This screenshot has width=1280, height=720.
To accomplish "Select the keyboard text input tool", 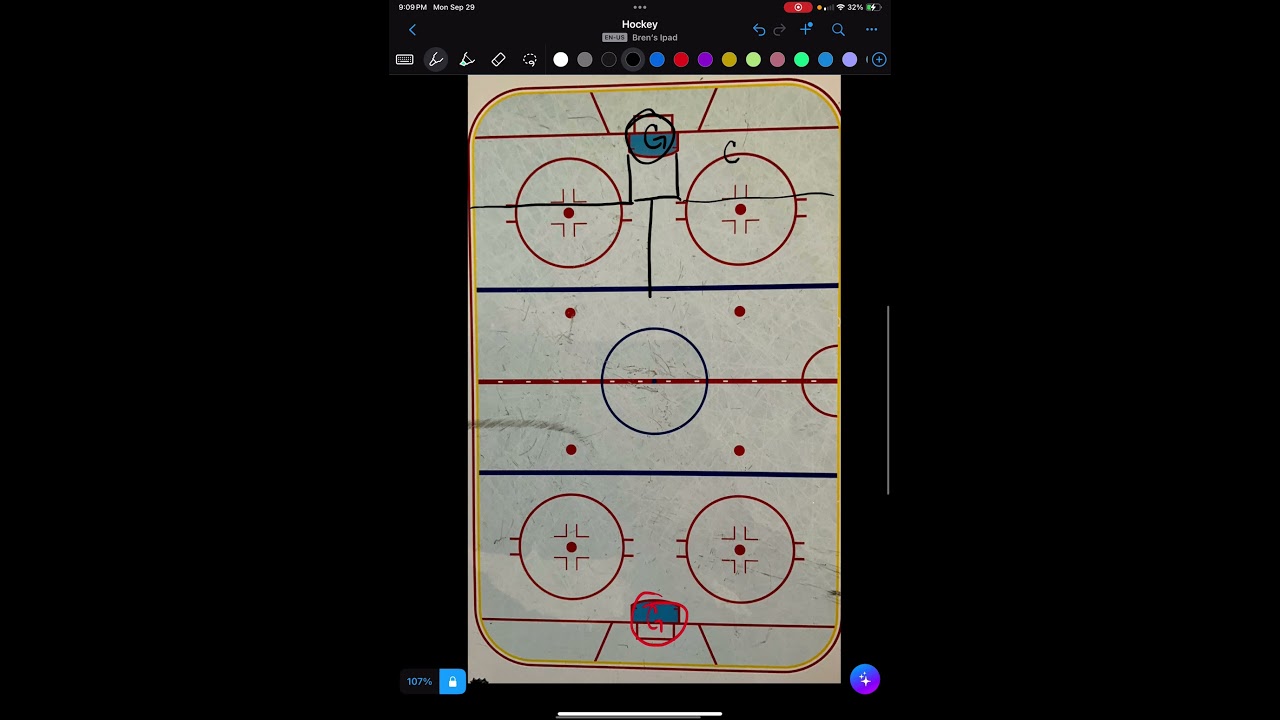I will tap(404, 60).
